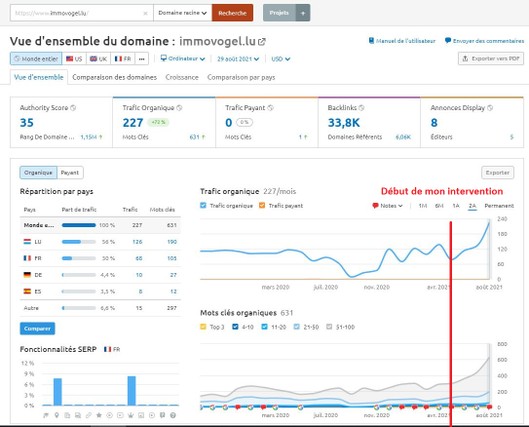Click the Exporter button above the chart

[498, 173]
